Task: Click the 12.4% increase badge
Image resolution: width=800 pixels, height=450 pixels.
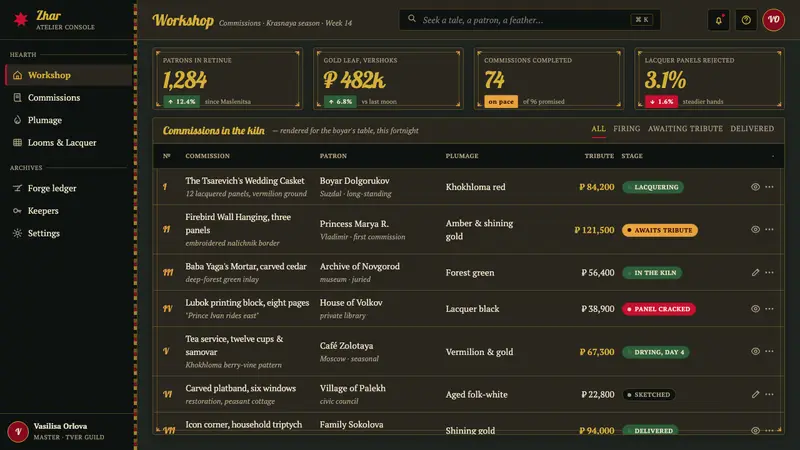Action: click(182, 102)
